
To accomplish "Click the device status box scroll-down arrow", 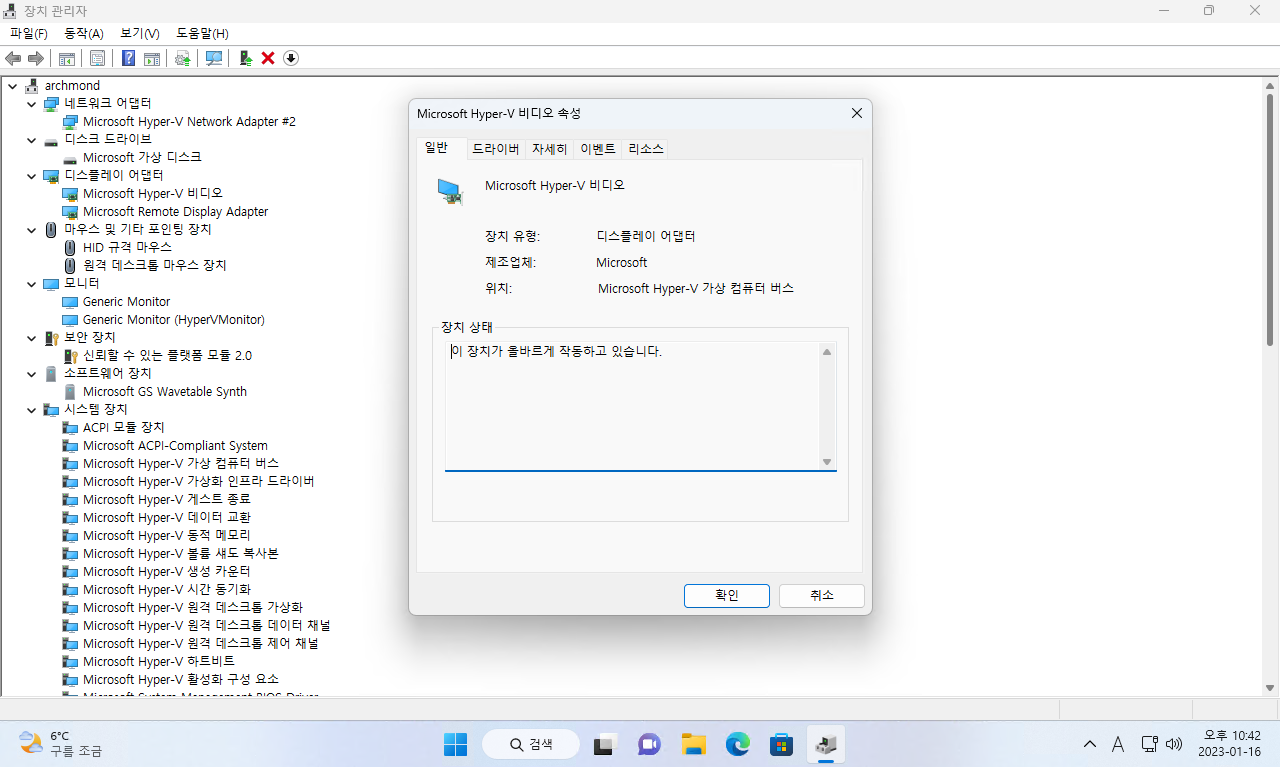I will coord(827,461).
